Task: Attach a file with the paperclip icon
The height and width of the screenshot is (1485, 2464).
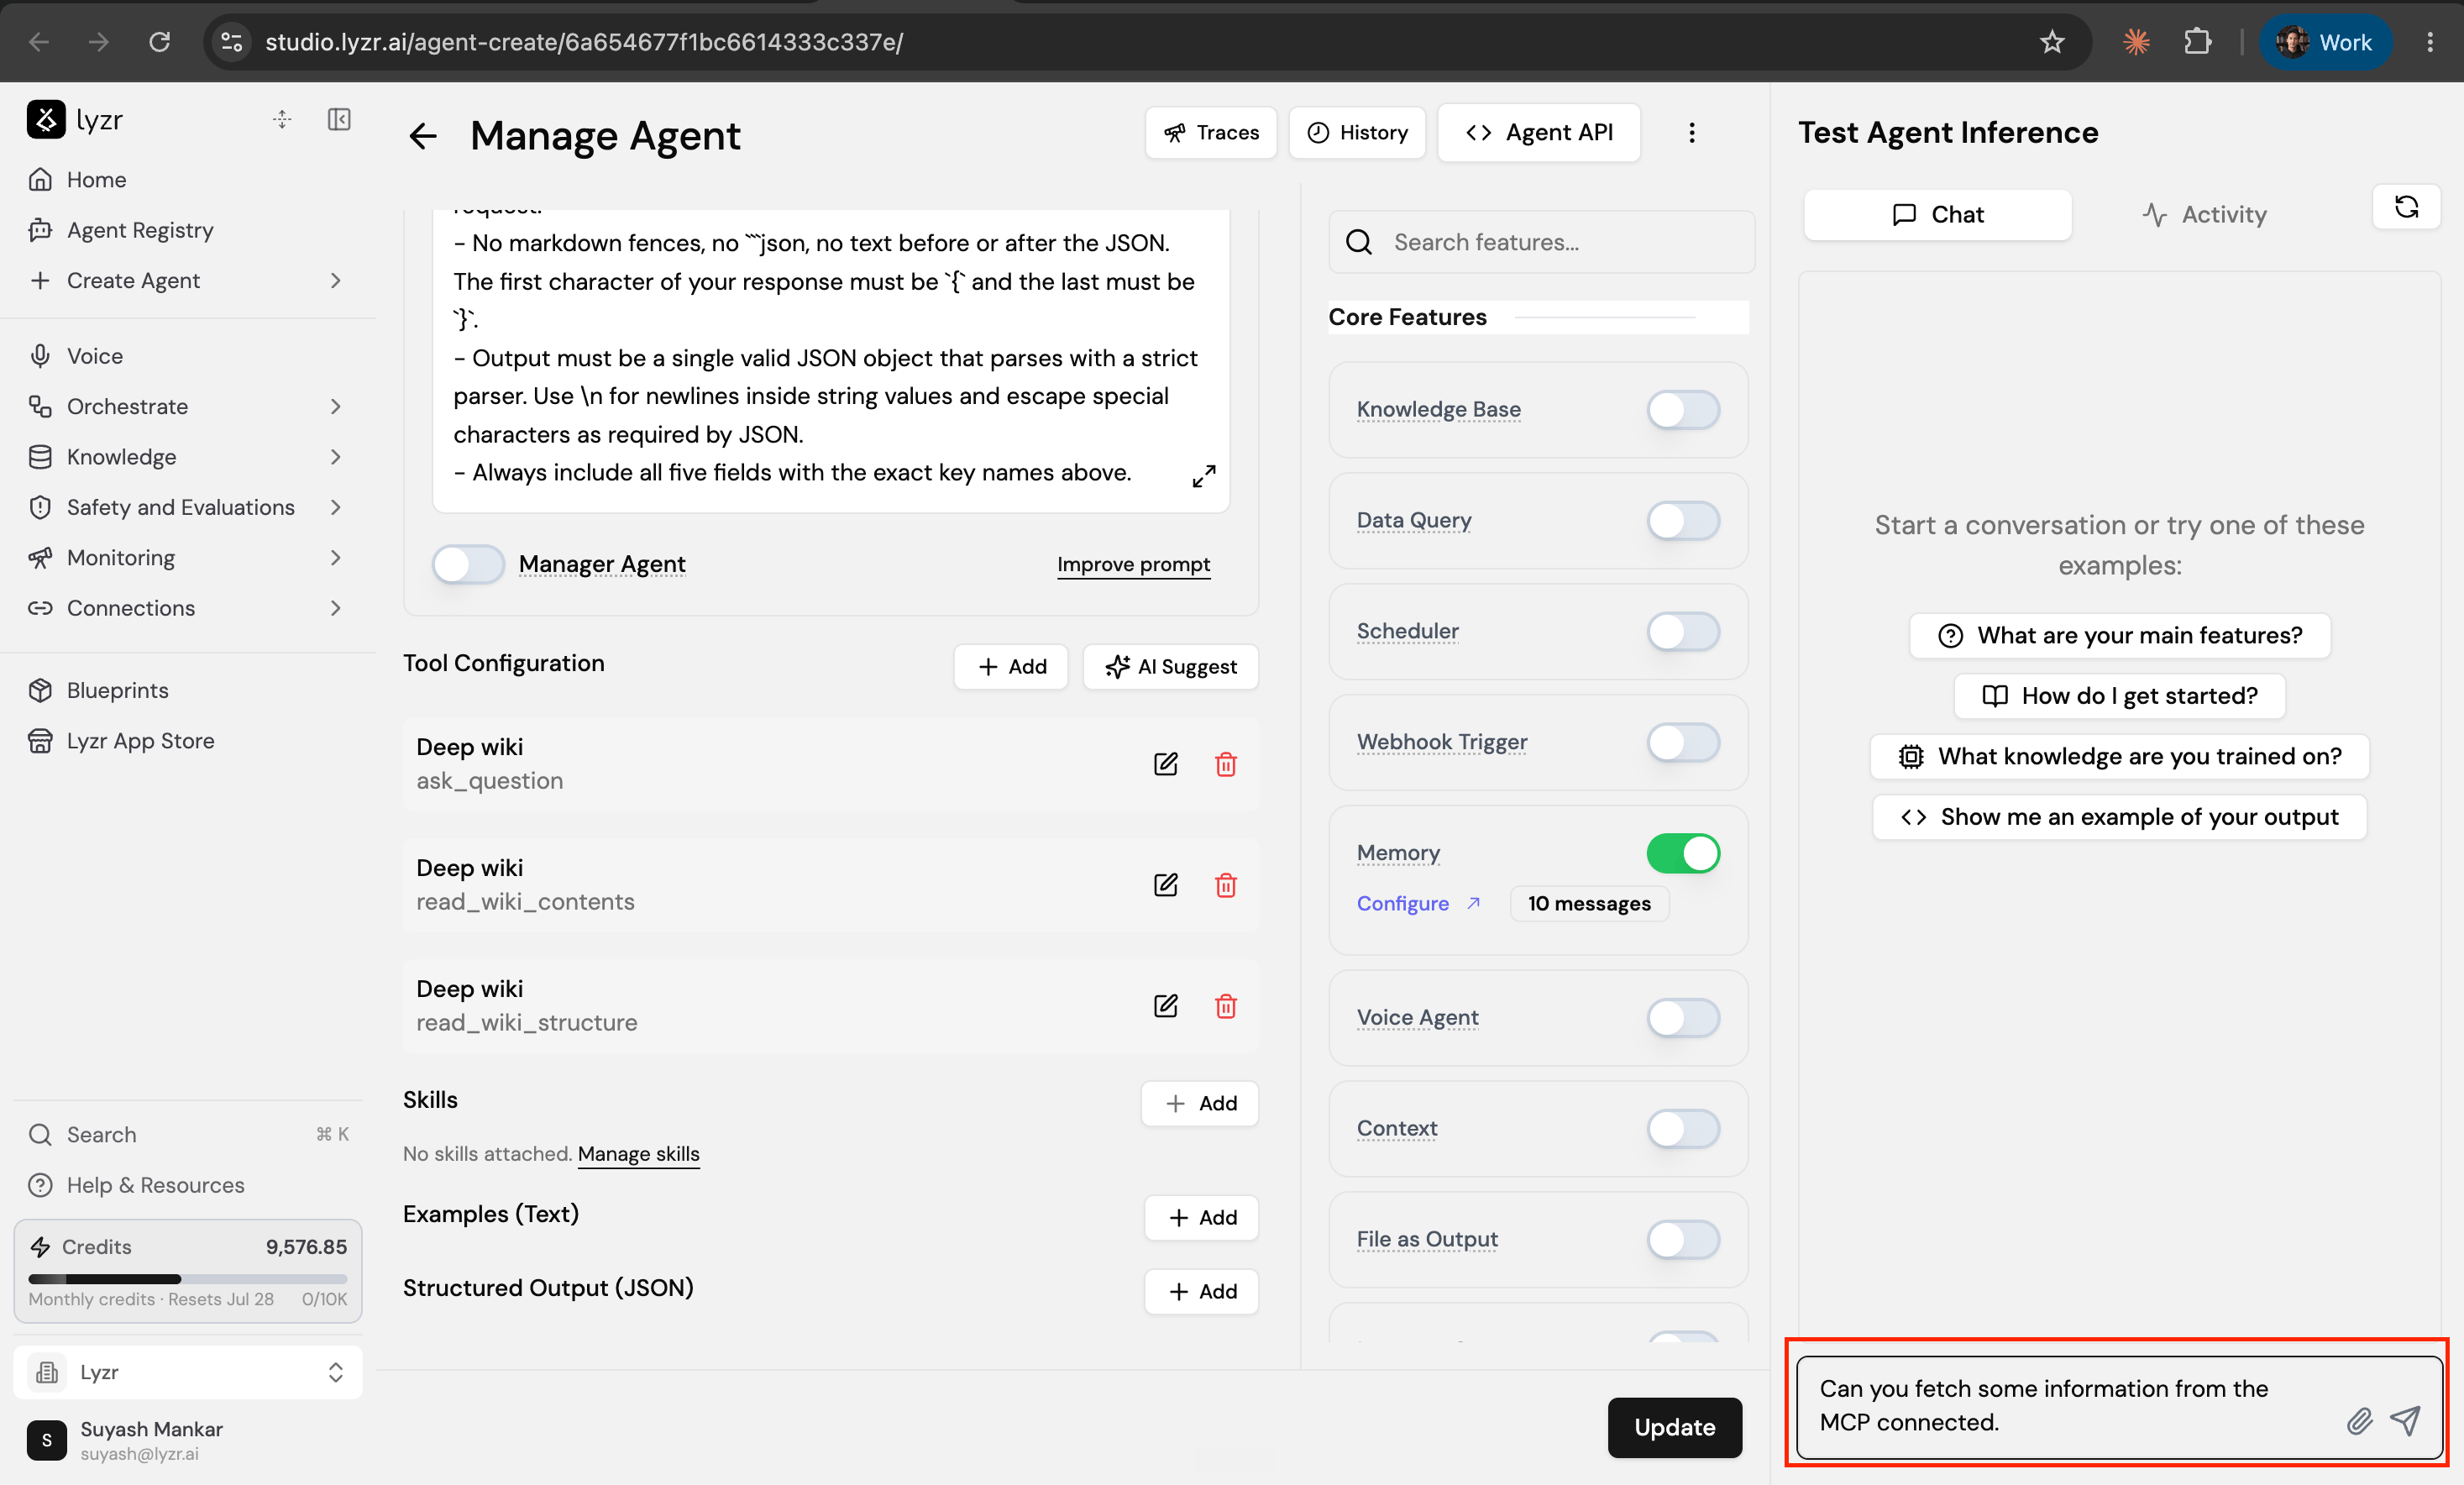Action: click(2359, 1420)
